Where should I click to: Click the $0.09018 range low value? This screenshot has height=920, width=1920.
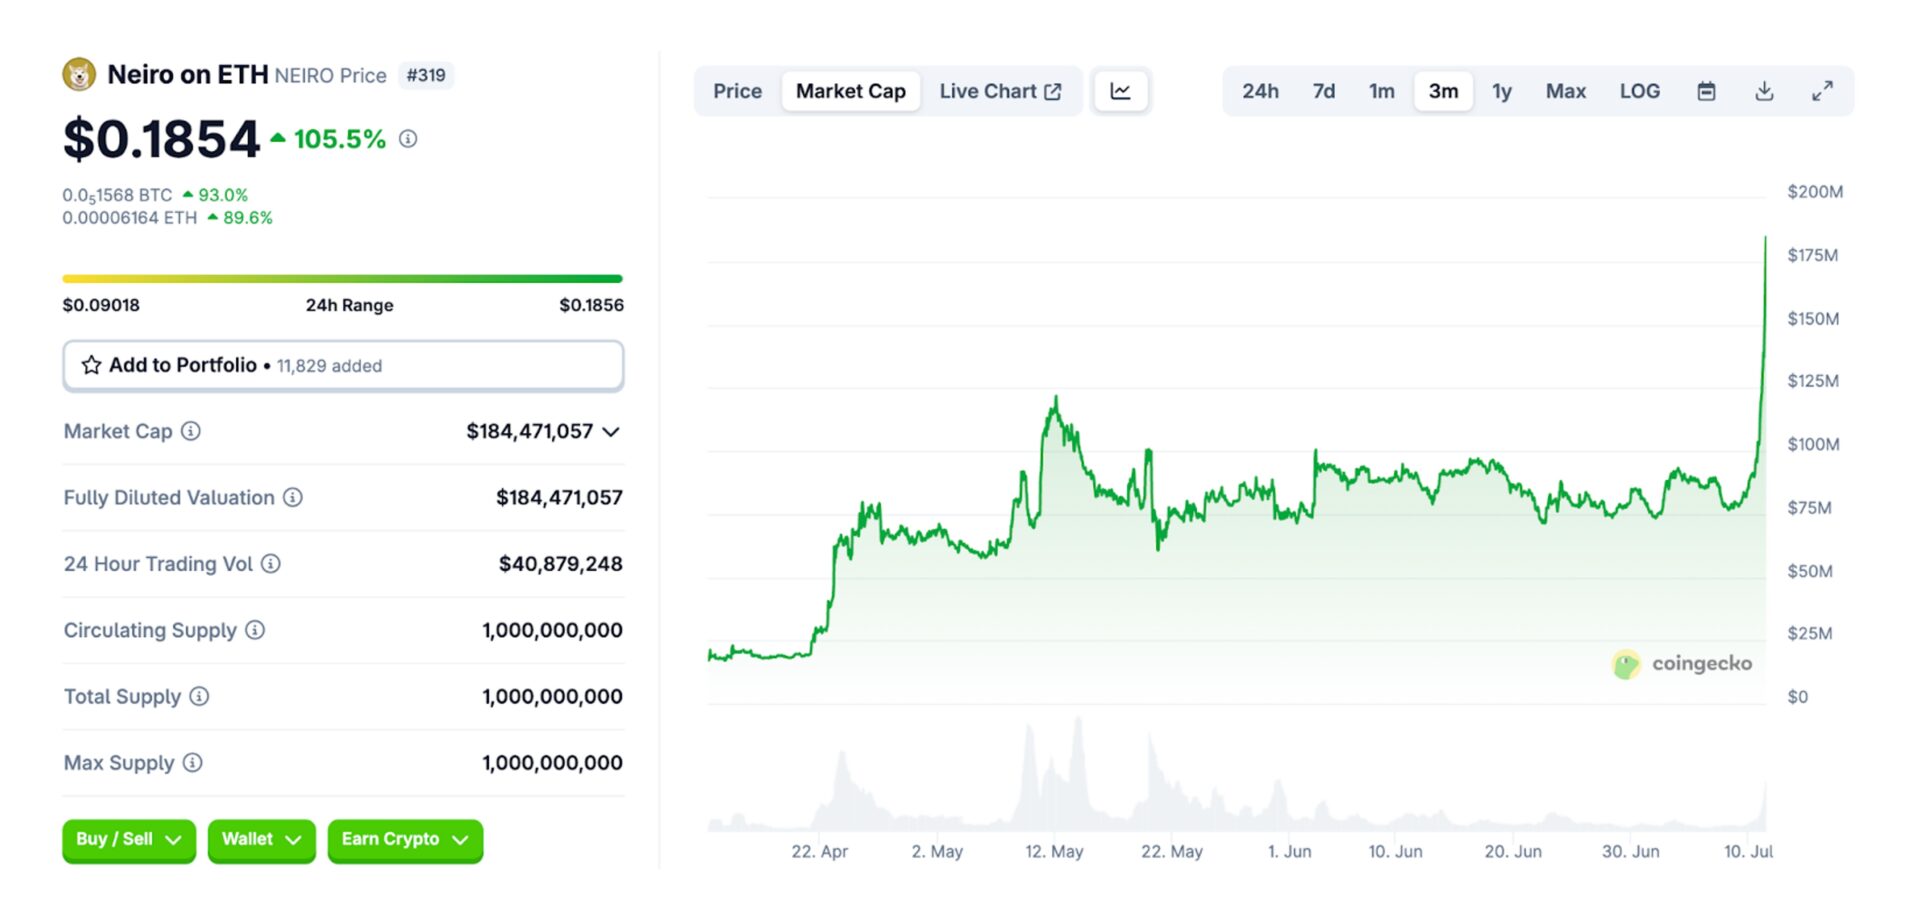(101, 305)
